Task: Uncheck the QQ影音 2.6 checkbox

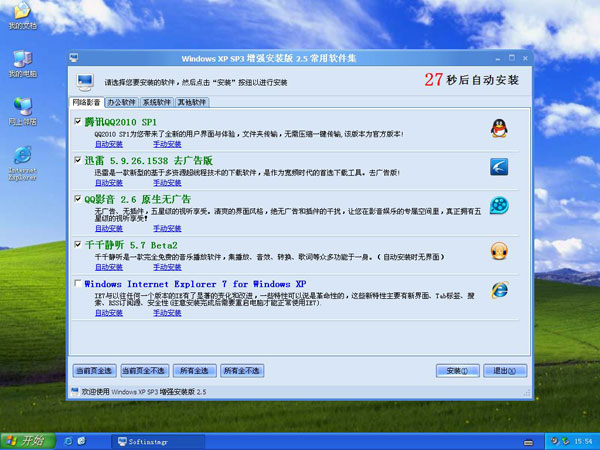Action: point(78,199)
